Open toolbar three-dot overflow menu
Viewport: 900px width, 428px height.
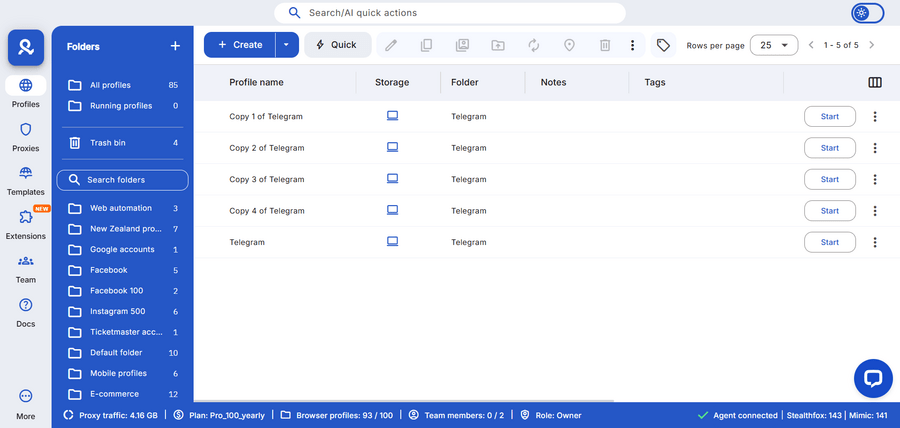click(x=632, y=45)
